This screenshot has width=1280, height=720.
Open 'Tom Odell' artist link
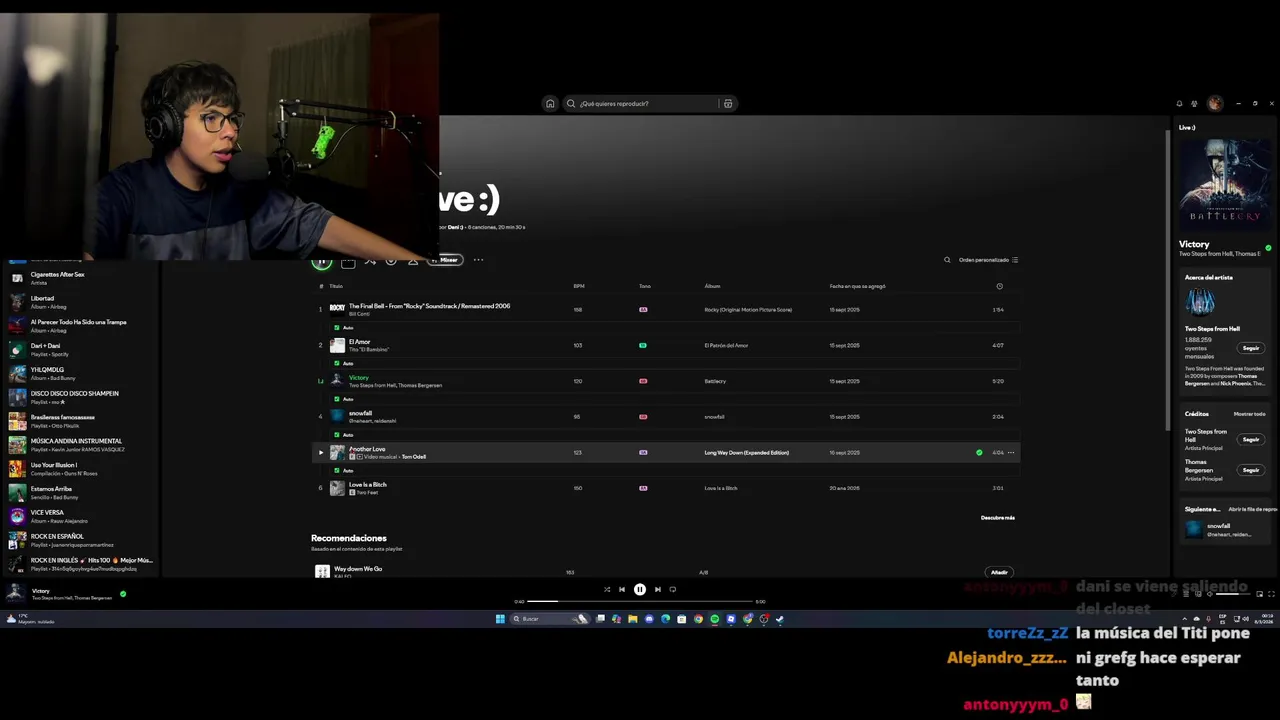414,457
